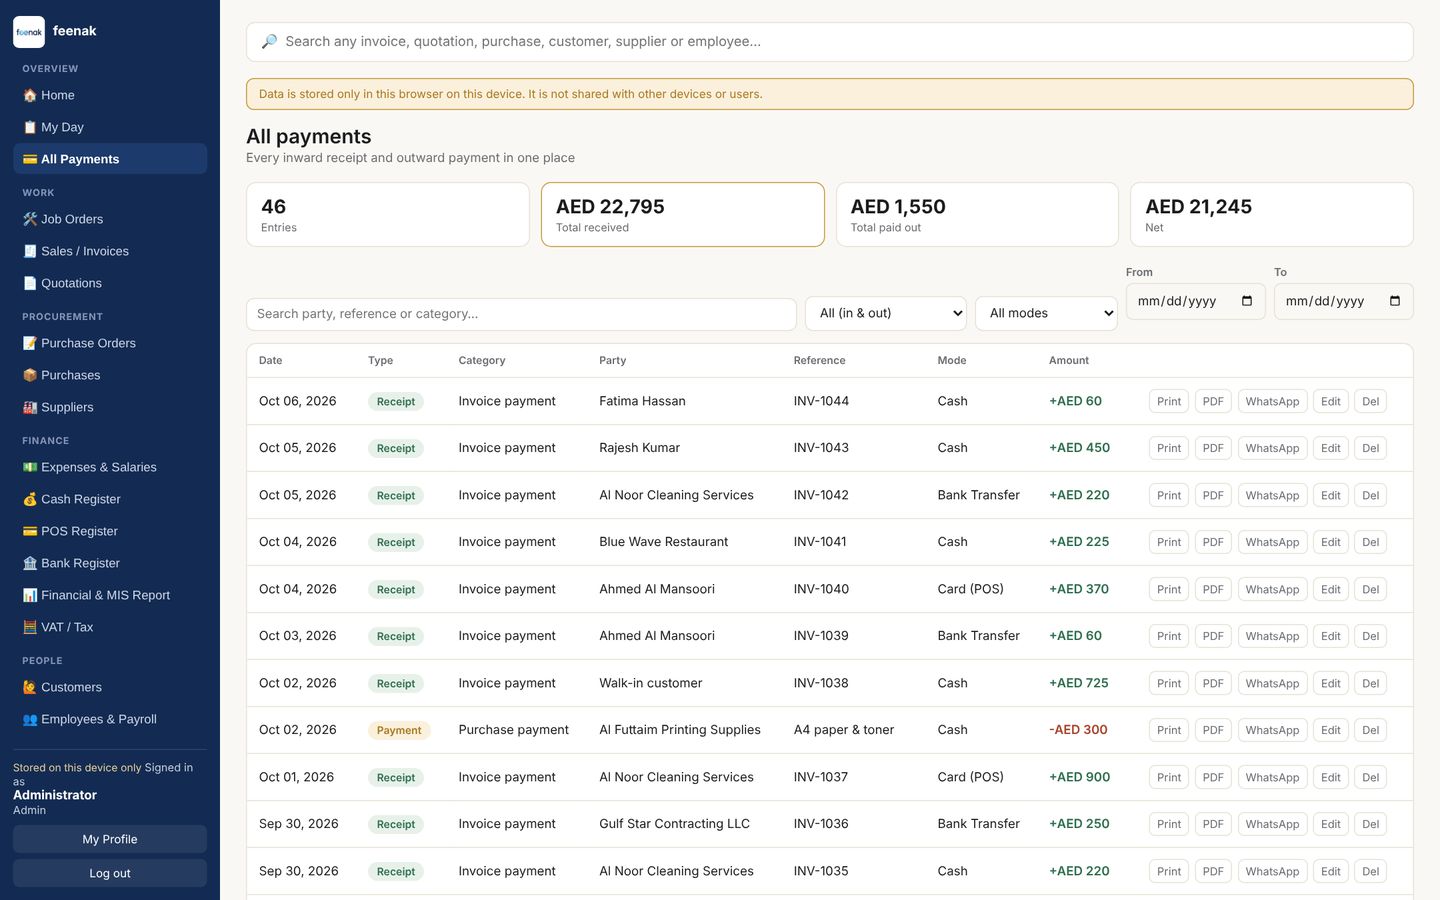Click party name Fatima Hassan
Image resolution: width=1440 pixels, height=900 pixels.
pos(642,401)
